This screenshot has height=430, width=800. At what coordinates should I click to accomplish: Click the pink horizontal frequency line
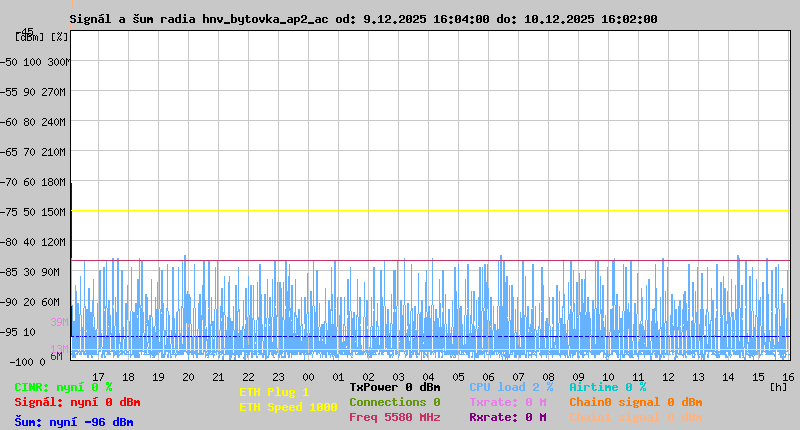(x=430, y=261)
